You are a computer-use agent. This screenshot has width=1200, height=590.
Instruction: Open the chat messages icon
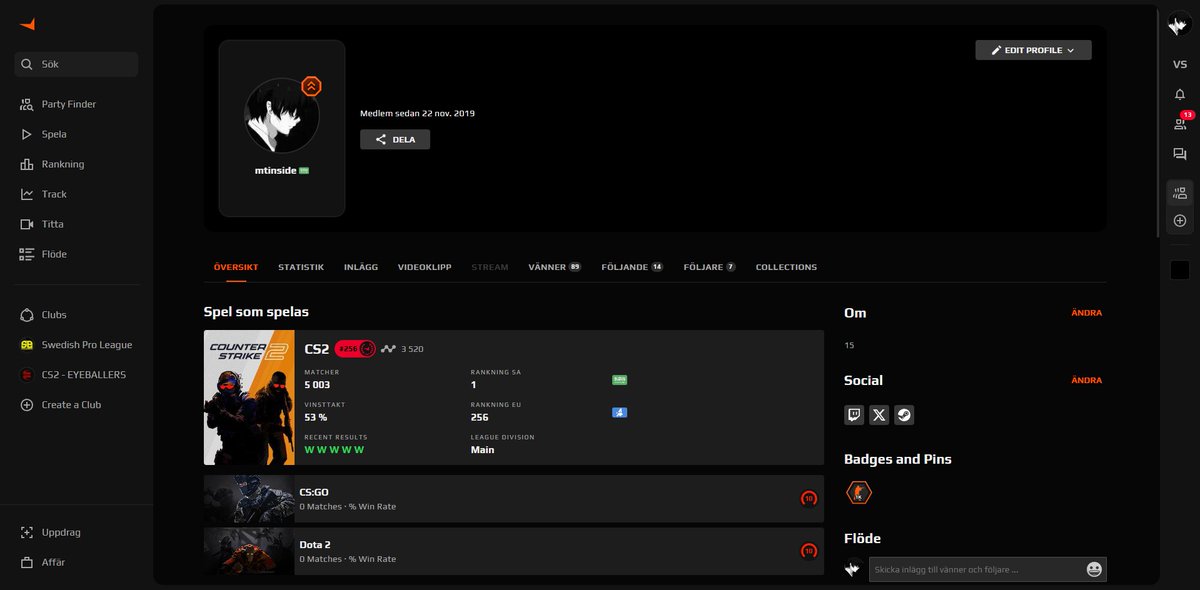(x=1180, y=154)
